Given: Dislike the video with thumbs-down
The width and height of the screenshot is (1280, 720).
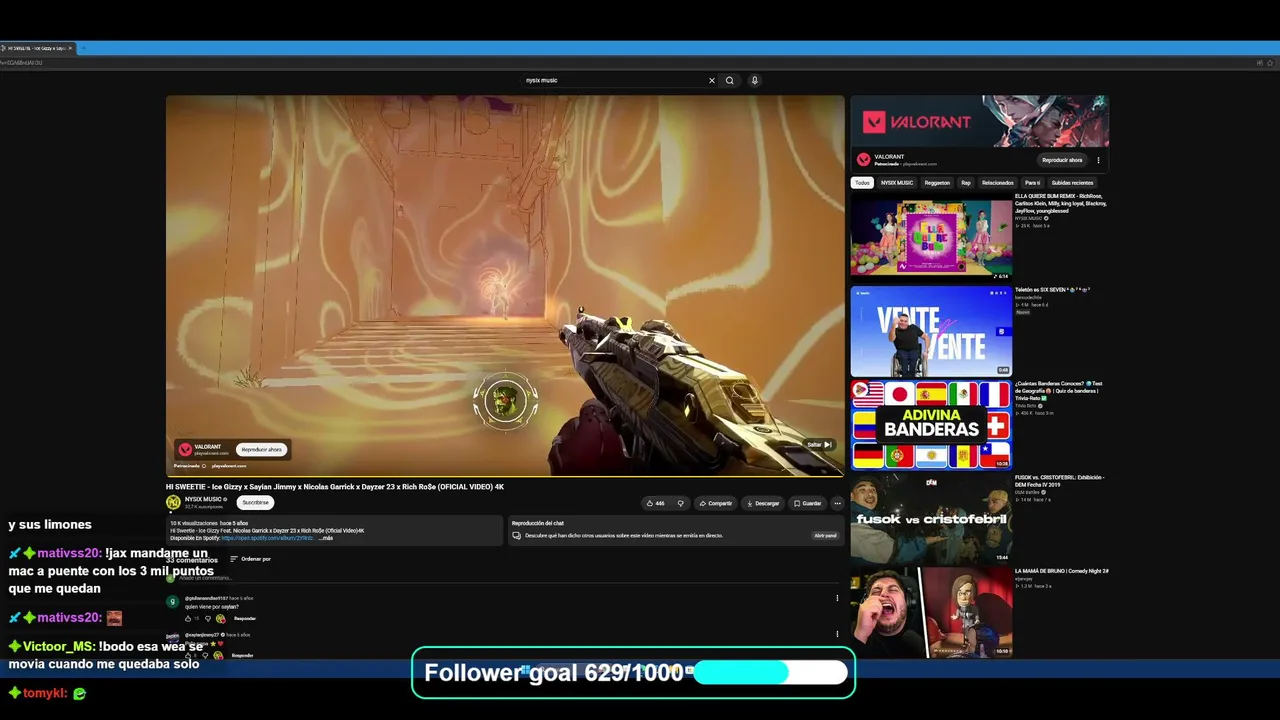Looking at the screenshot, I should tap(681, 503).
